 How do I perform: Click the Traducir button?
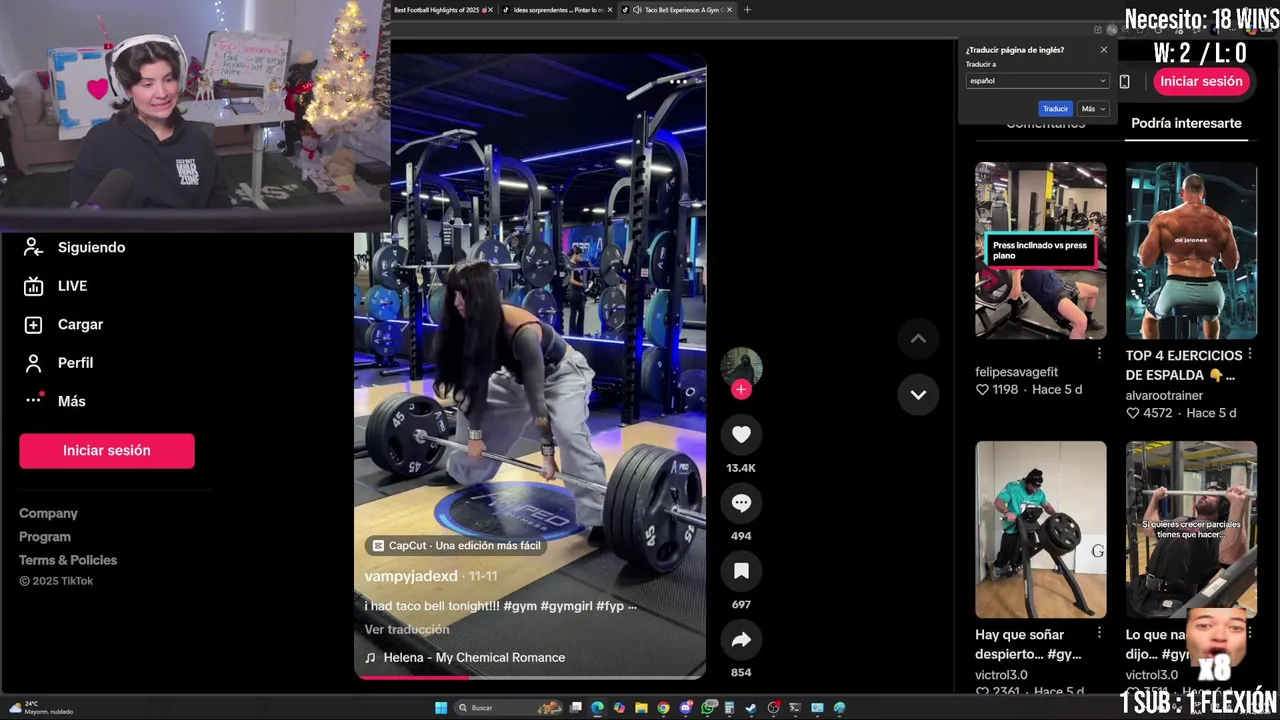point(1055,109)
